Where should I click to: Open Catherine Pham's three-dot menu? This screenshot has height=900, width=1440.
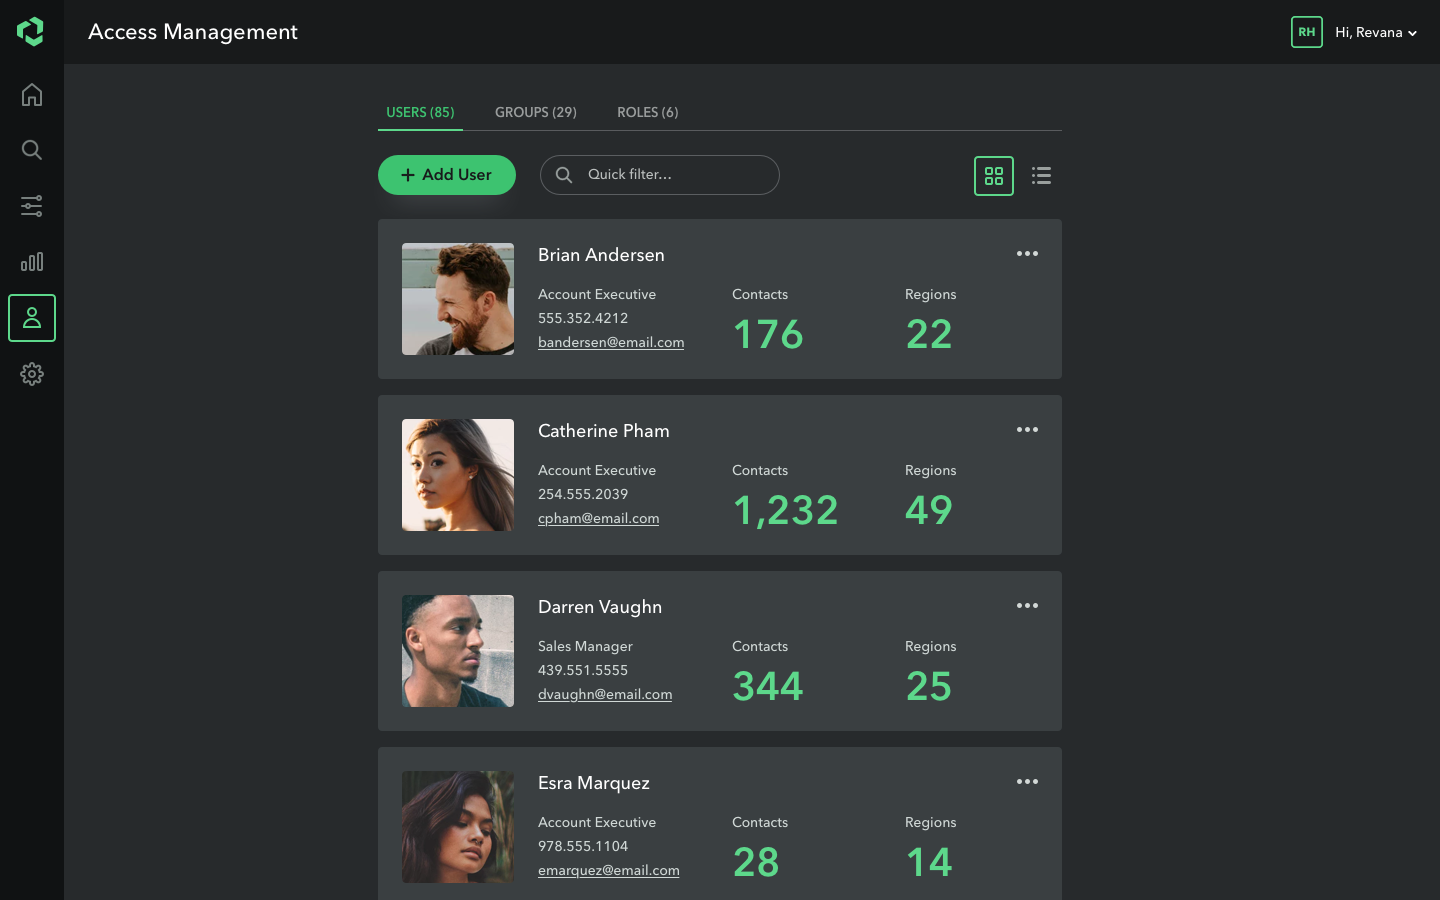[x=1027, y=430]
